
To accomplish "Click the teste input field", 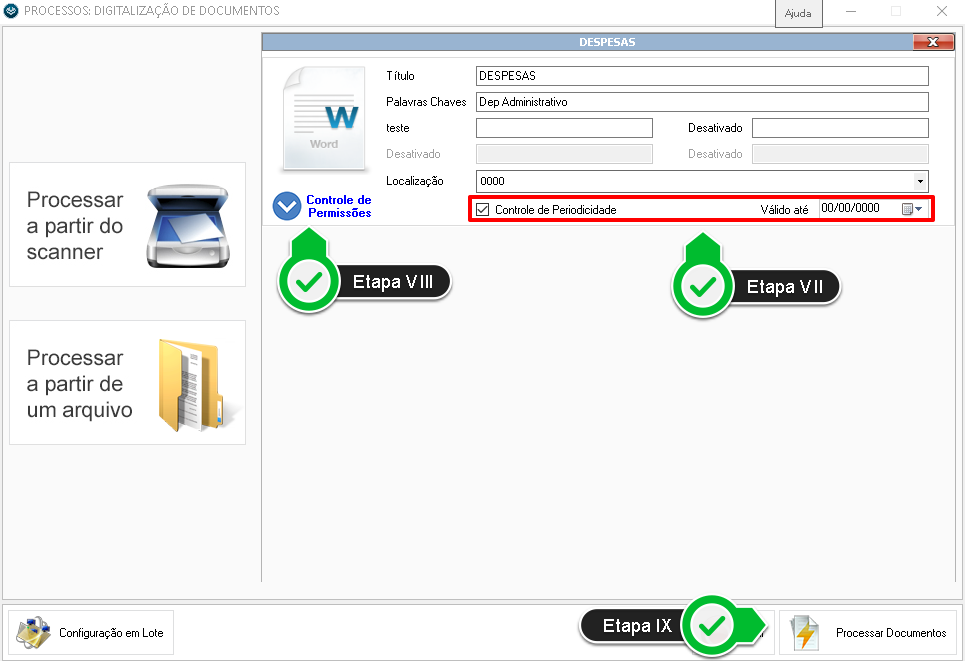I will tap(564, 128).
